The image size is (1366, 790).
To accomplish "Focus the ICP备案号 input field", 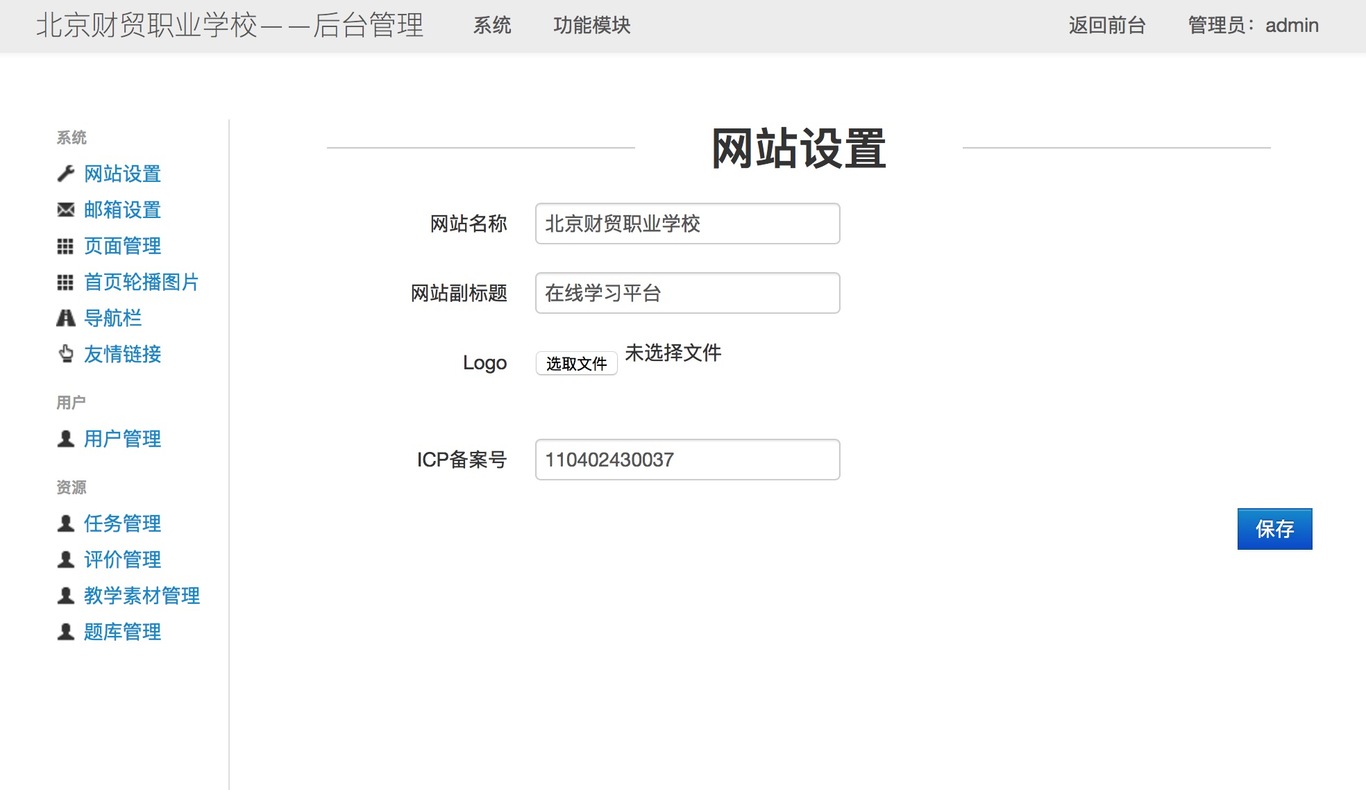I will click(x=688, y=460).
